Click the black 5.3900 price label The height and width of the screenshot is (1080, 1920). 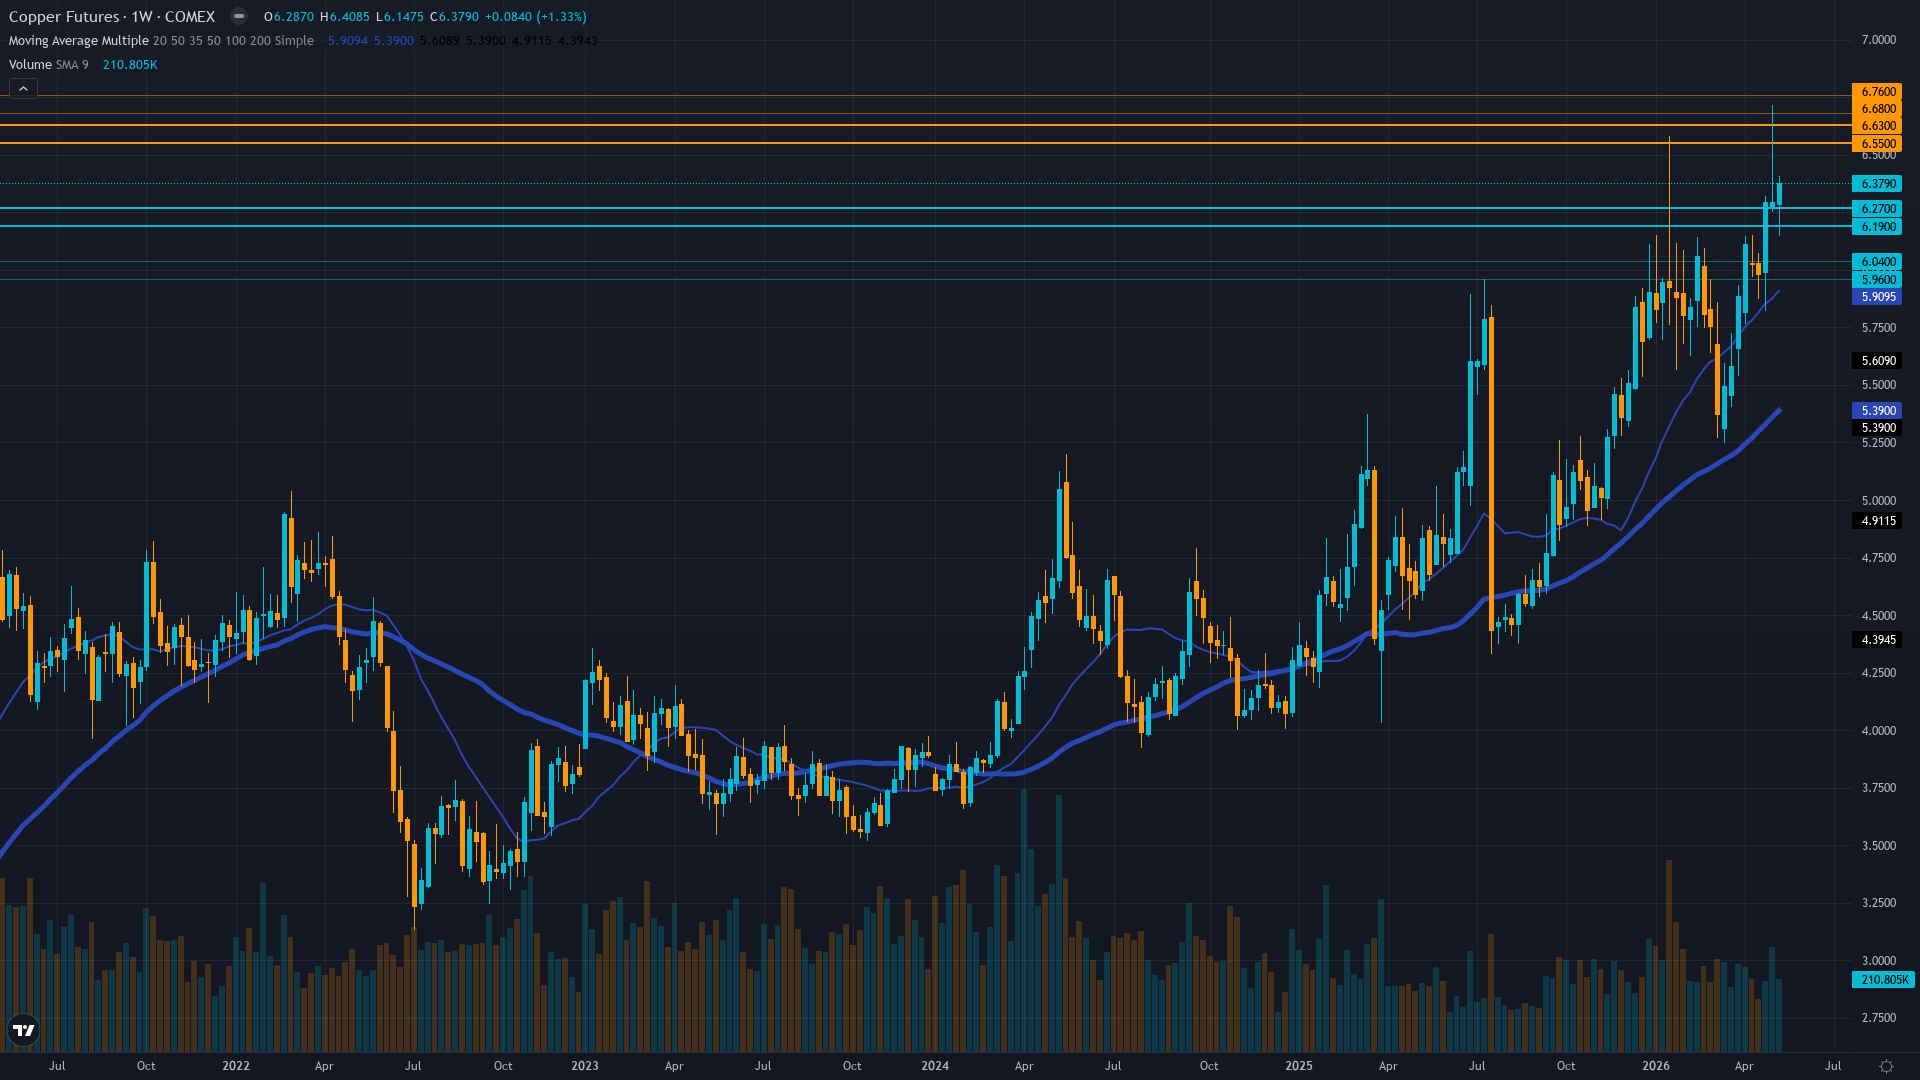point(1877,428)
